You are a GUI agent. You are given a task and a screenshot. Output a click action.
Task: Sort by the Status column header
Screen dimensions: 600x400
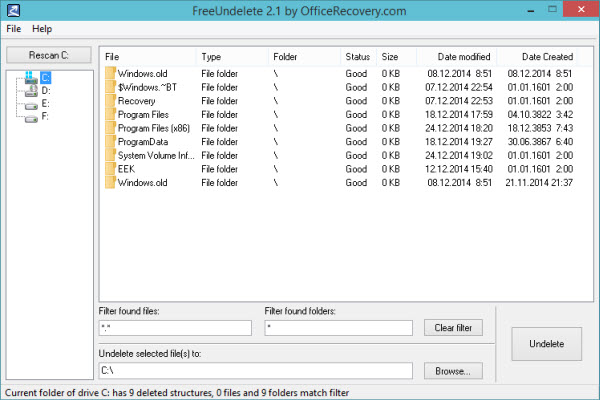pos(358,57)
